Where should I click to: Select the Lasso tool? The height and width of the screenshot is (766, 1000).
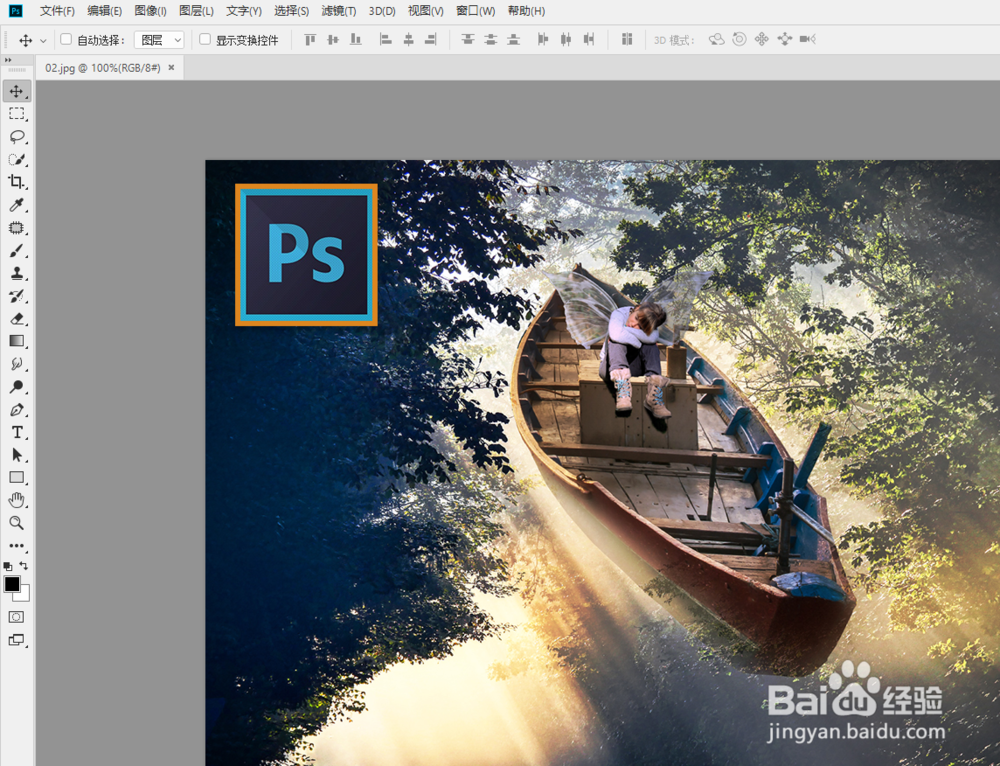(17, 136)
